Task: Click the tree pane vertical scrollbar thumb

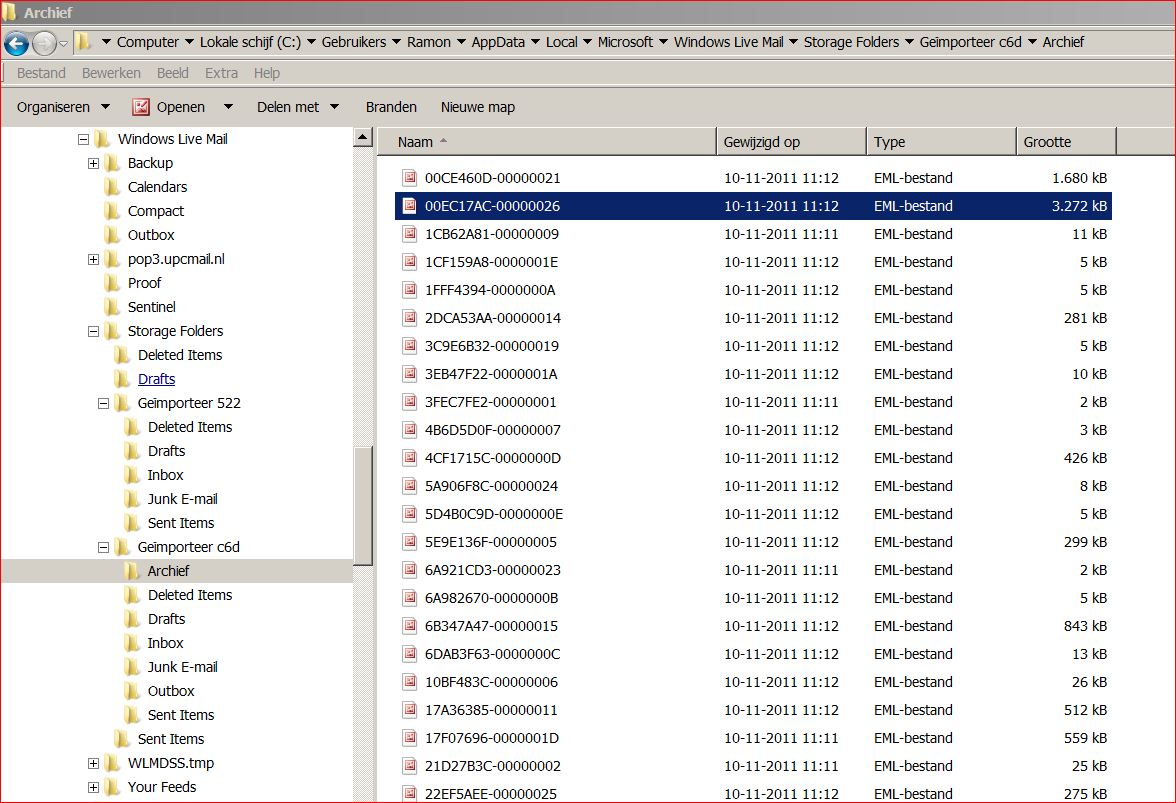Action: click(363, 506)
